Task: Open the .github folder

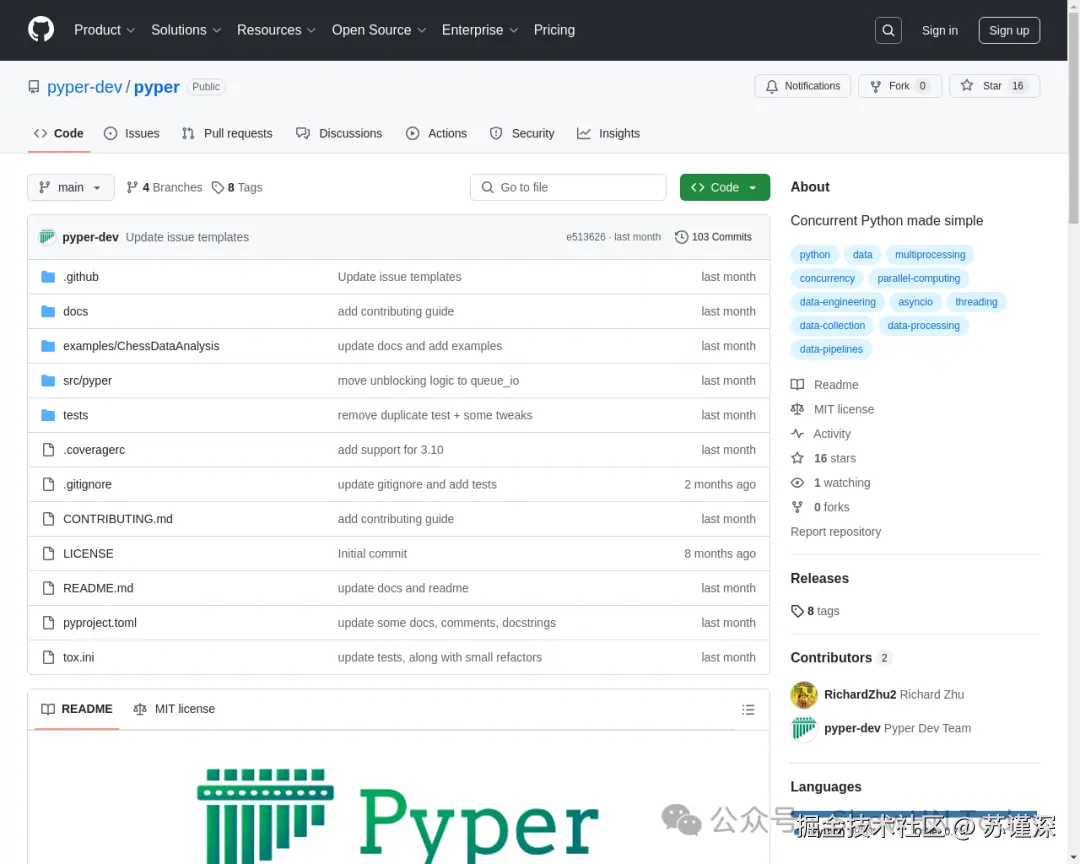Action: pos(81,277)
